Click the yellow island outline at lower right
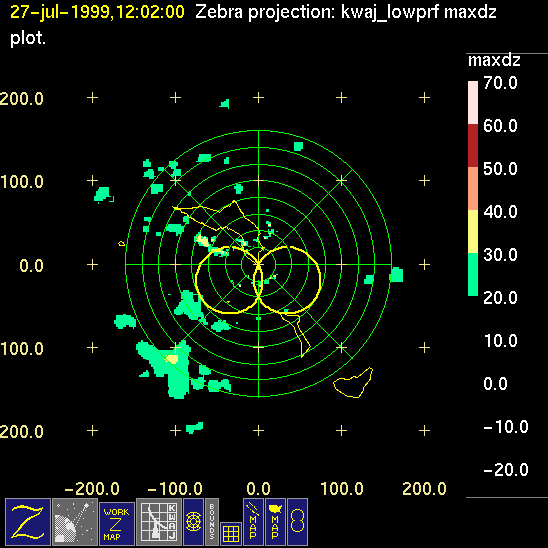This screenshot has height=548, width=548. pos(353,383)
